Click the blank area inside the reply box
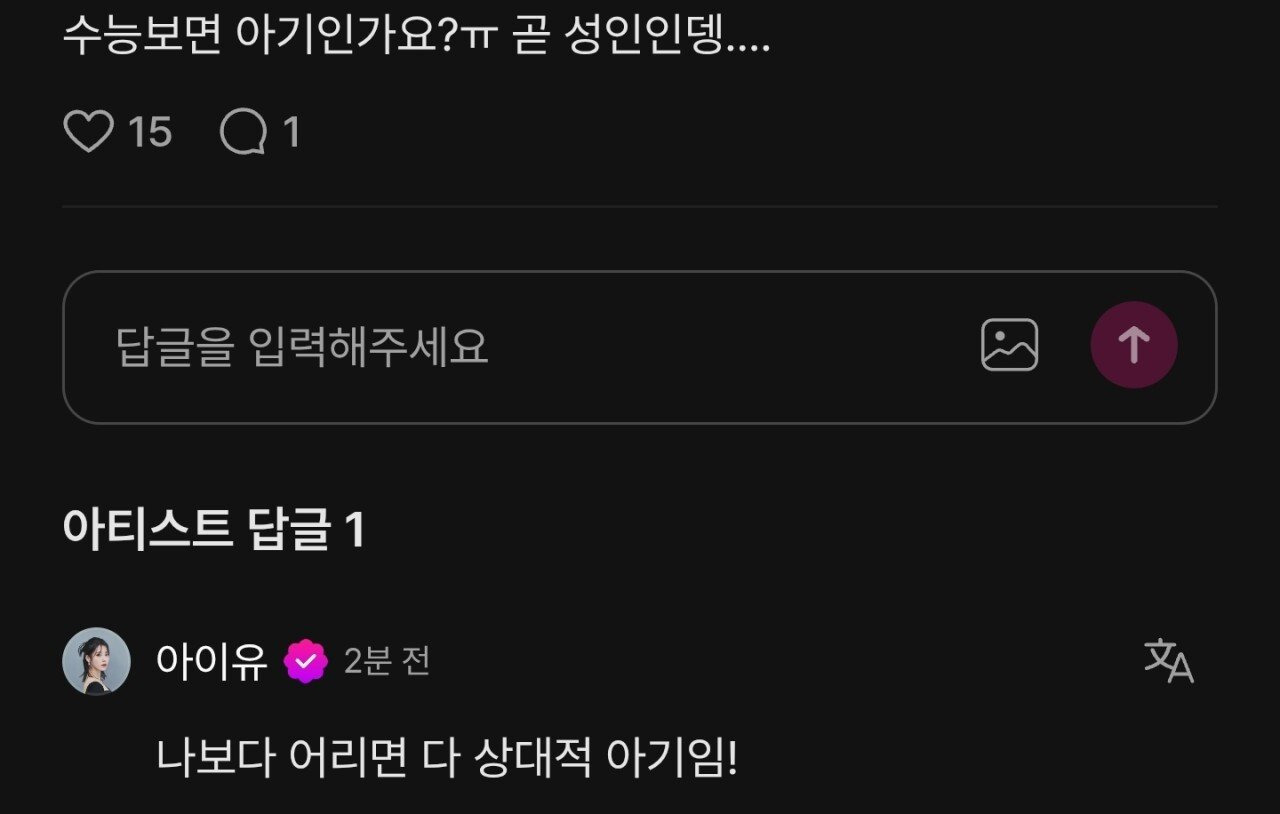 point(730,347)
